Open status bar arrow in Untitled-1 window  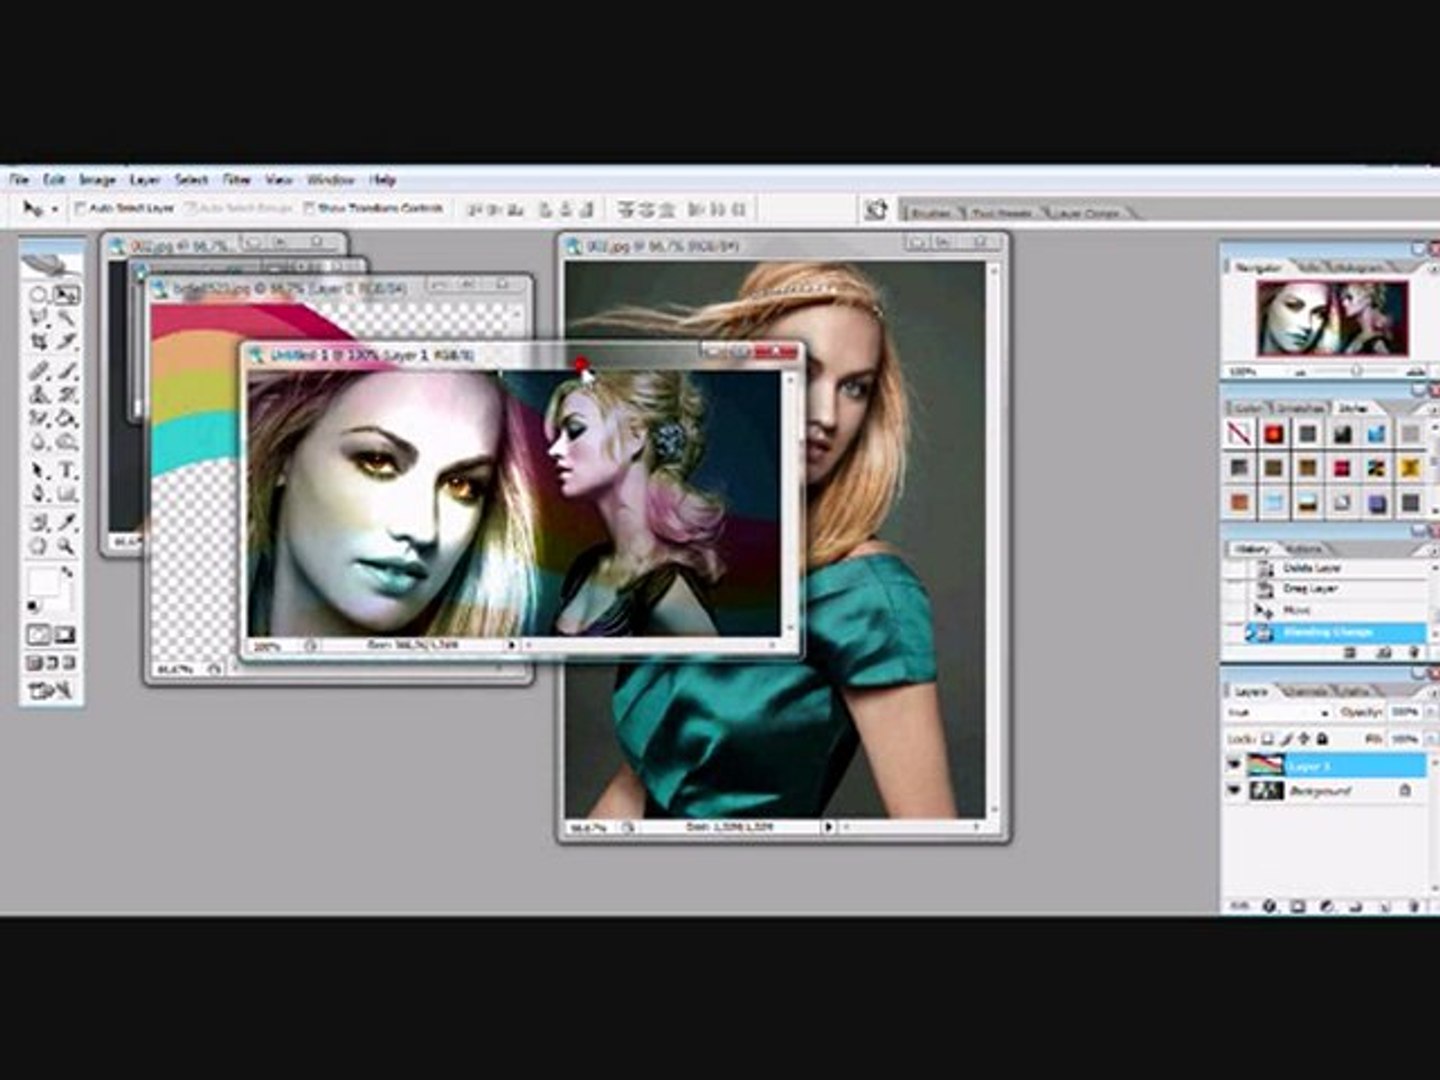click(x=512, y=646)
